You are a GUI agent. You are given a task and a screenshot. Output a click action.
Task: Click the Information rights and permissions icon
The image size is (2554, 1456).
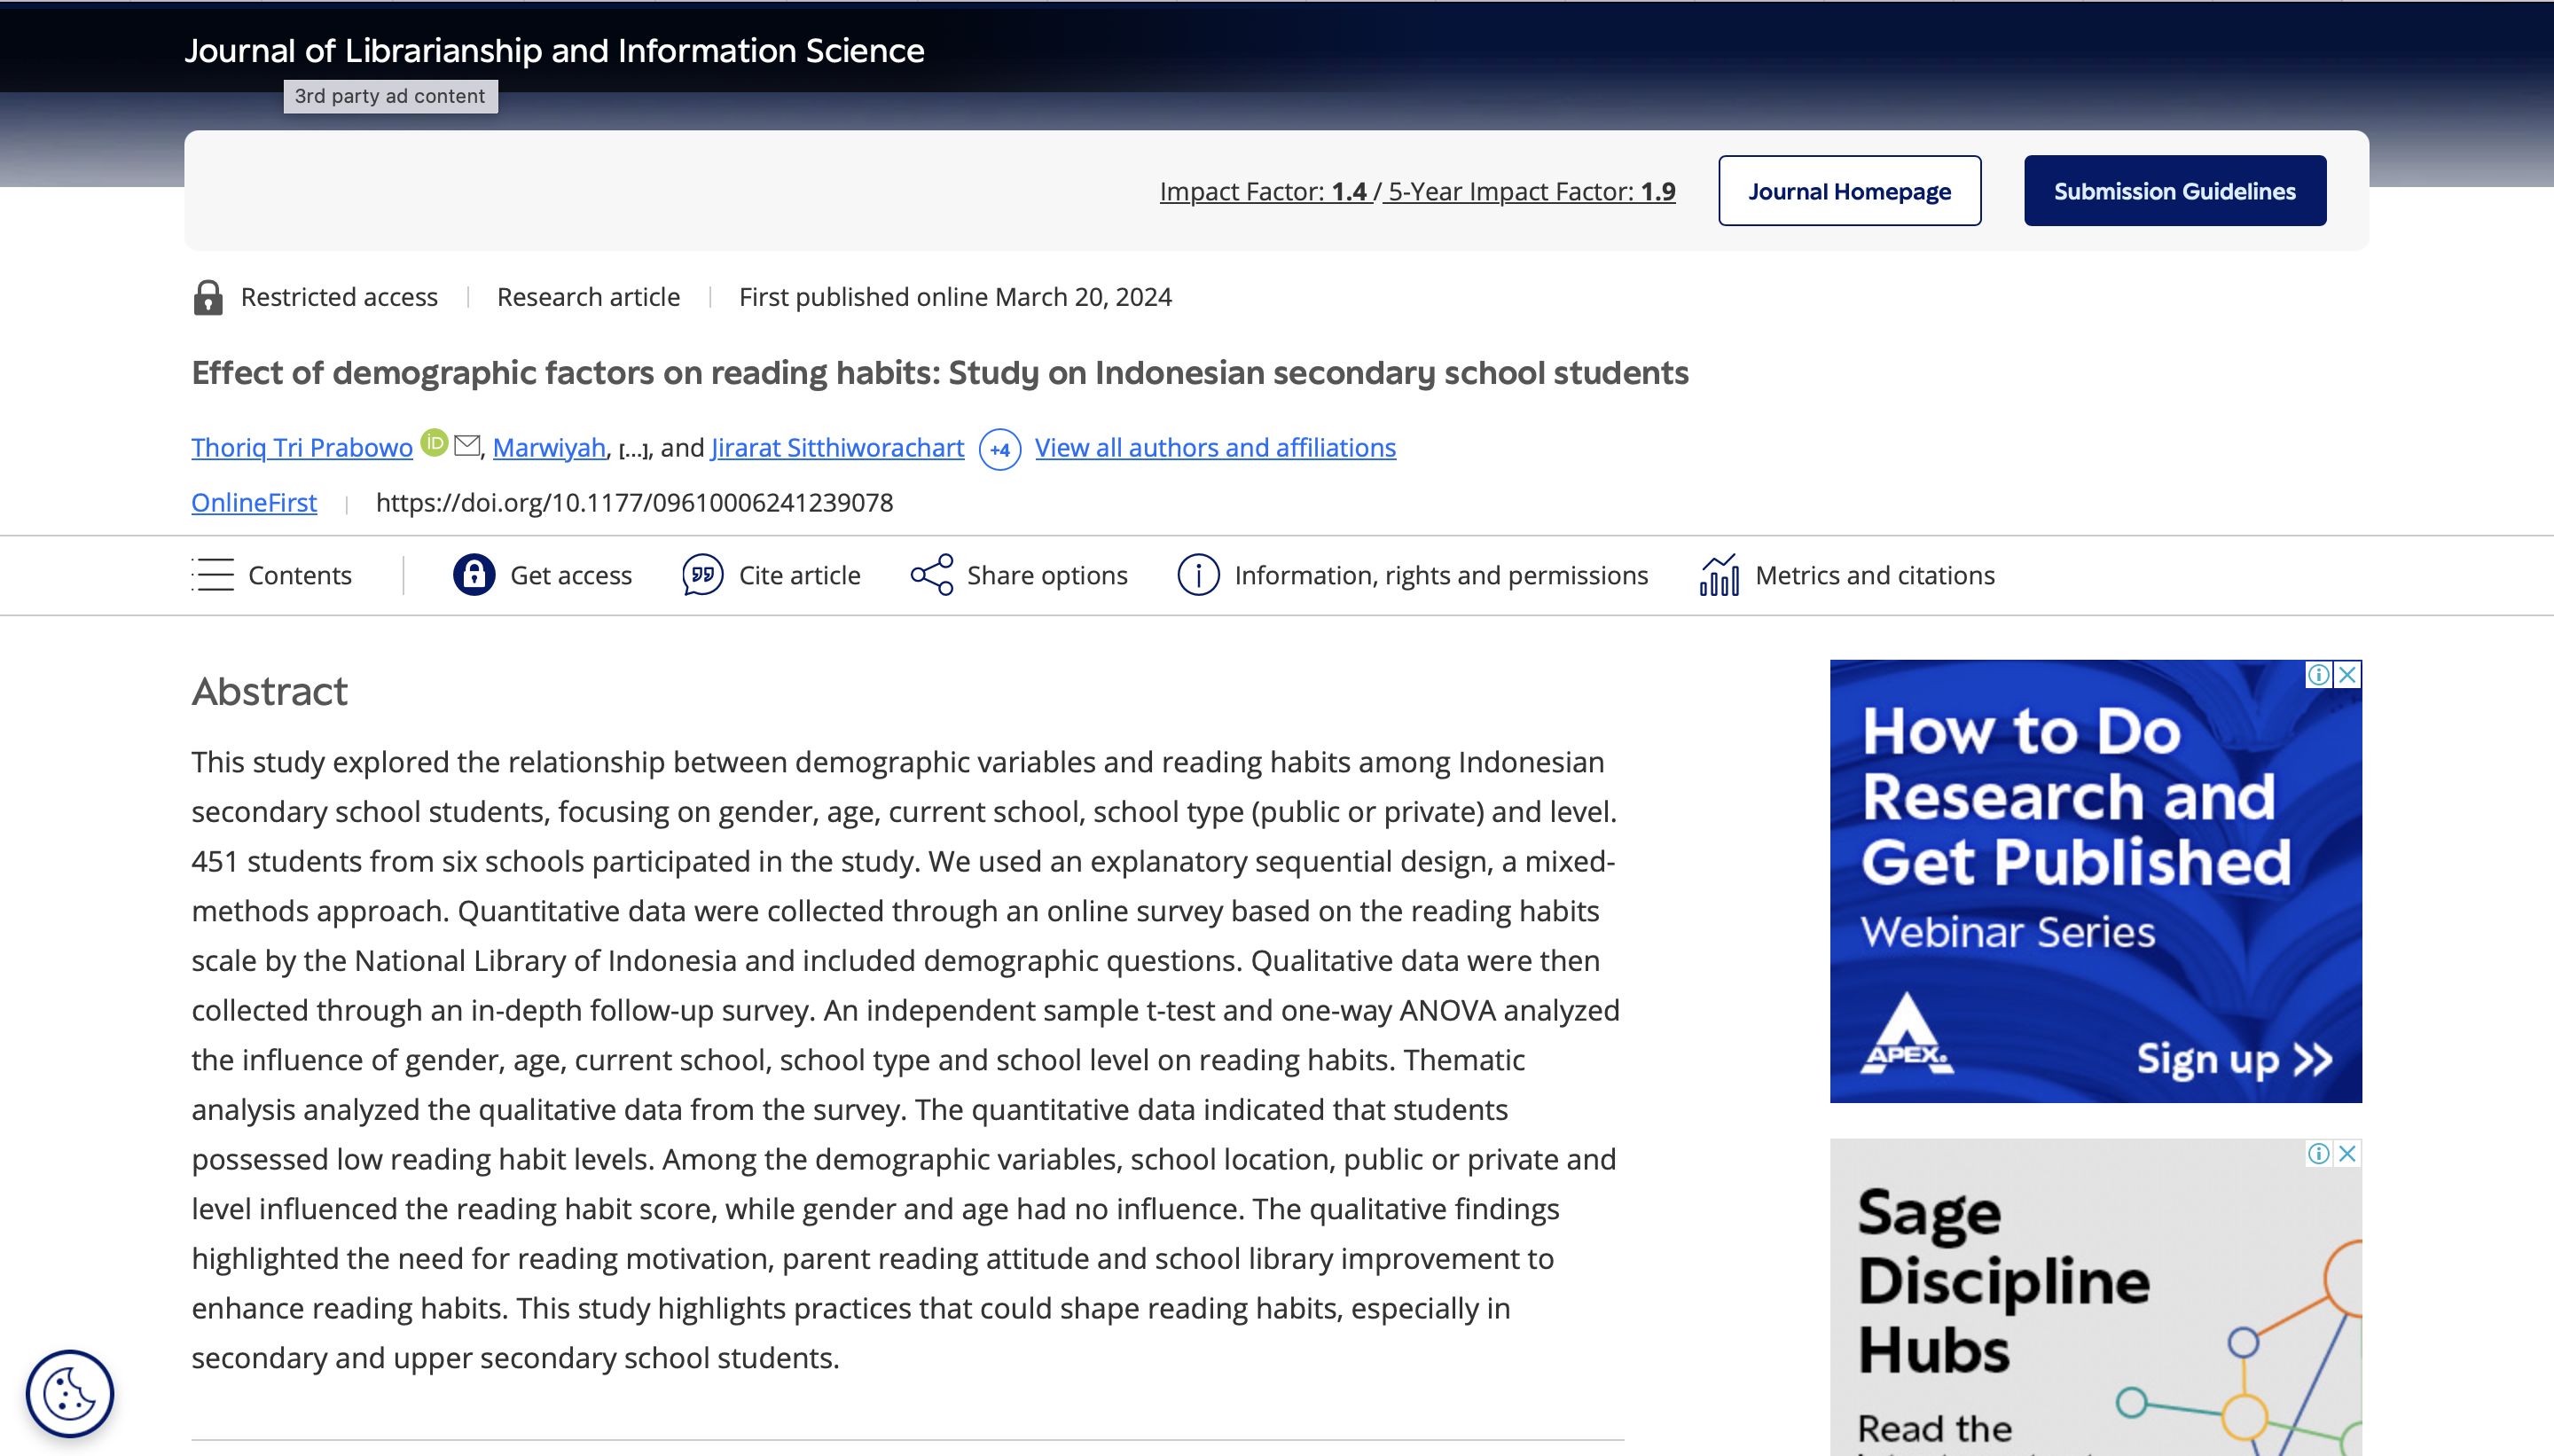(x=1198, y=575)
